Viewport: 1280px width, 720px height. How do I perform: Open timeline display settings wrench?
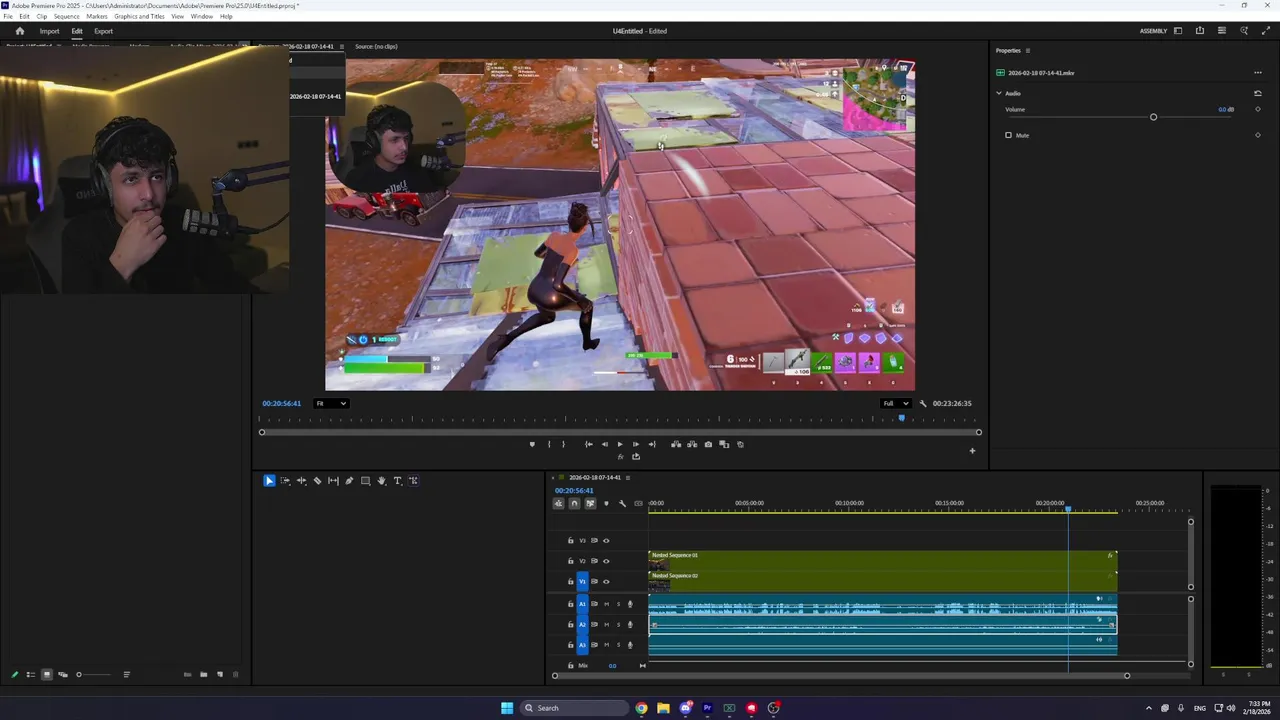tap(622, 503)
